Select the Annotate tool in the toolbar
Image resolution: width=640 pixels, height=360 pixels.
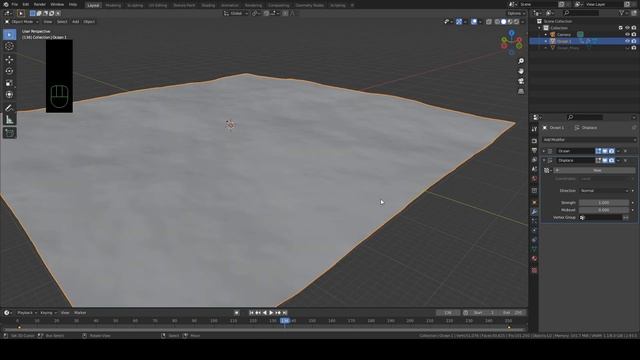(9, 108)
